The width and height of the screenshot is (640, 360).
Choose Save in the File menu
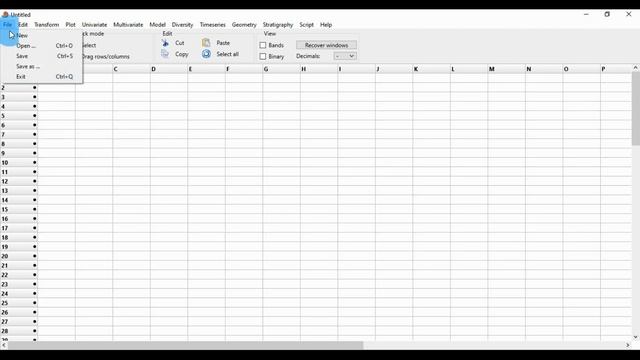[x=42, y=56]
